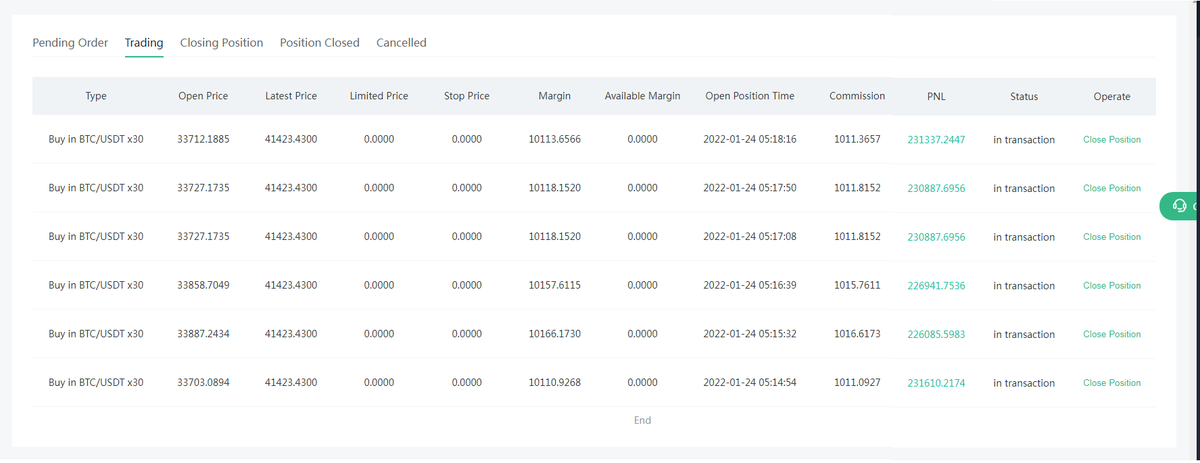Image resolution: width=1200 pixels, height=463 pixels.
Task: Select PNL value 230887.6956 of 05:17:50 order
Action: coord(936,188)
